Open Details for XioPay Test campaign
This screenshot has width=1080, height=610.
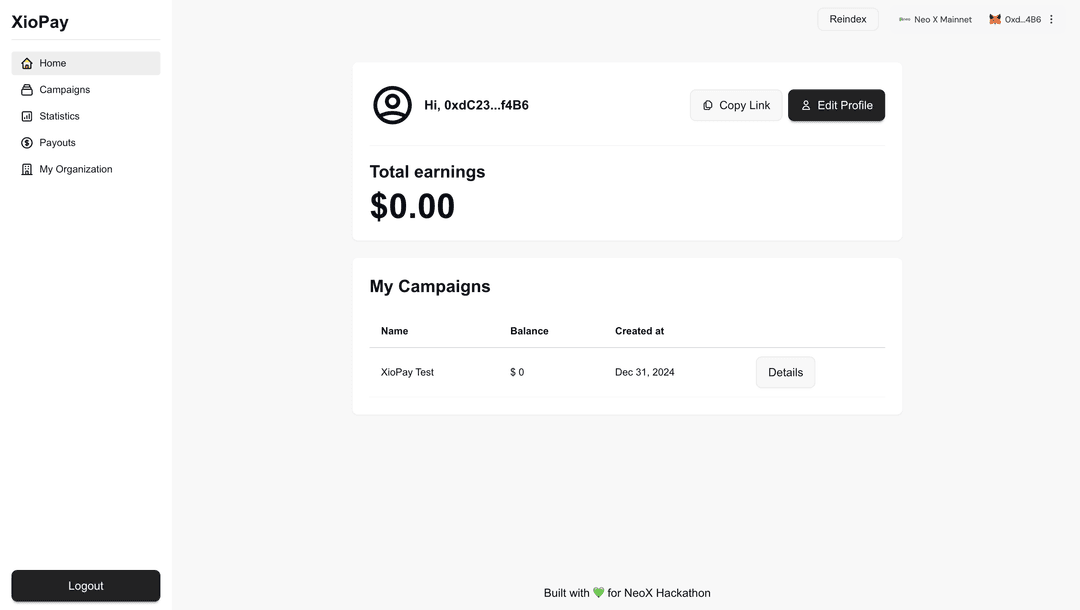click(x=785, y=372)
